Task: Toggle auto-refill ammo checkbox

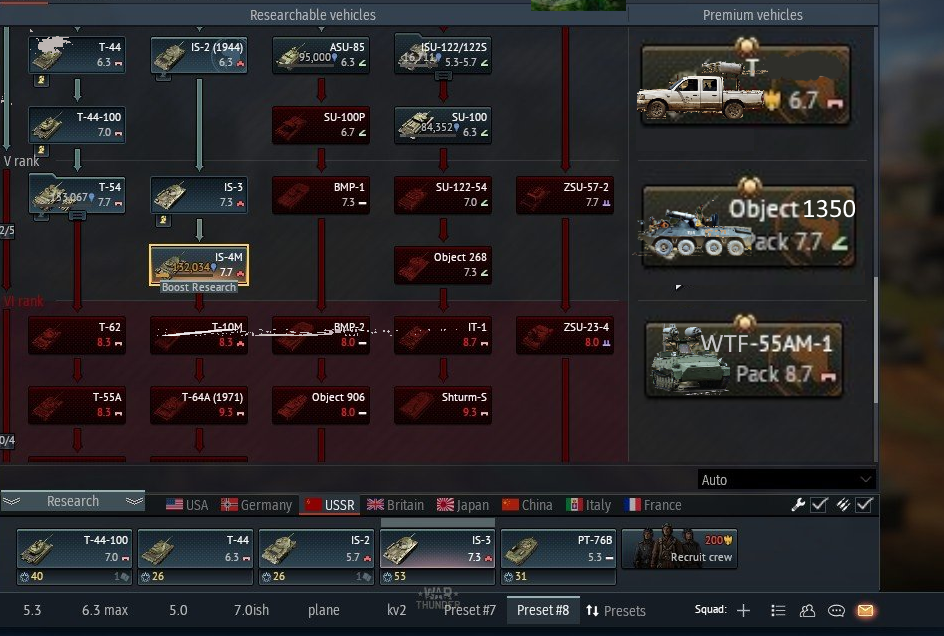Action: pyautogui.click(x=864, y=505)
